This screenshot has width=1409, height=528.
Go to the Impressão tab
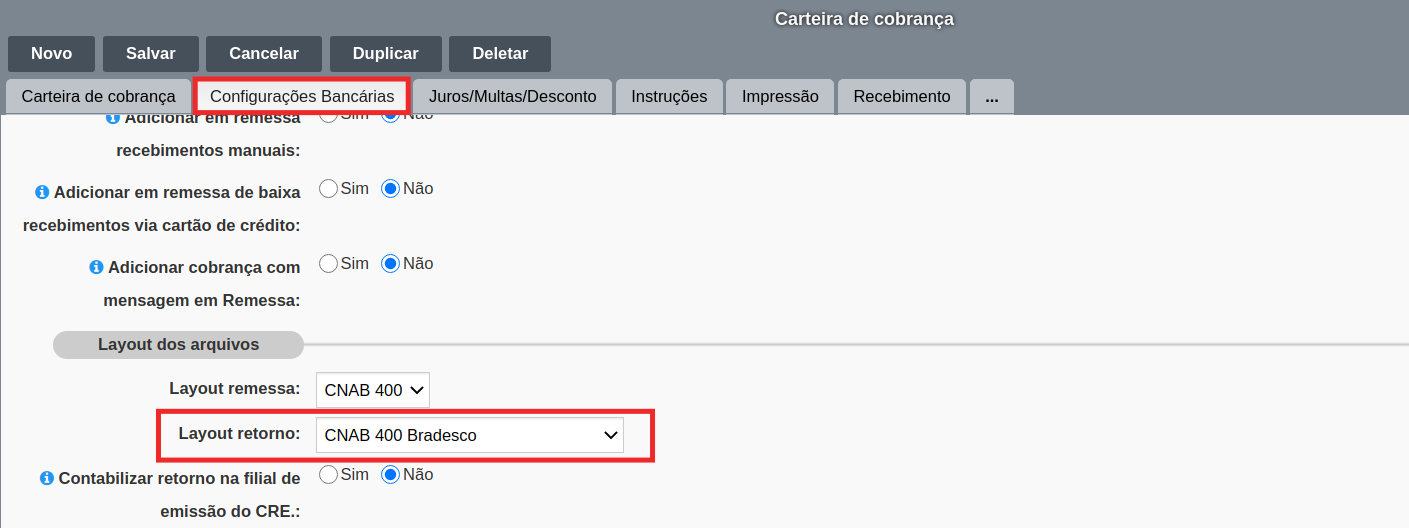pyautogui.click(x=780, y=97)
